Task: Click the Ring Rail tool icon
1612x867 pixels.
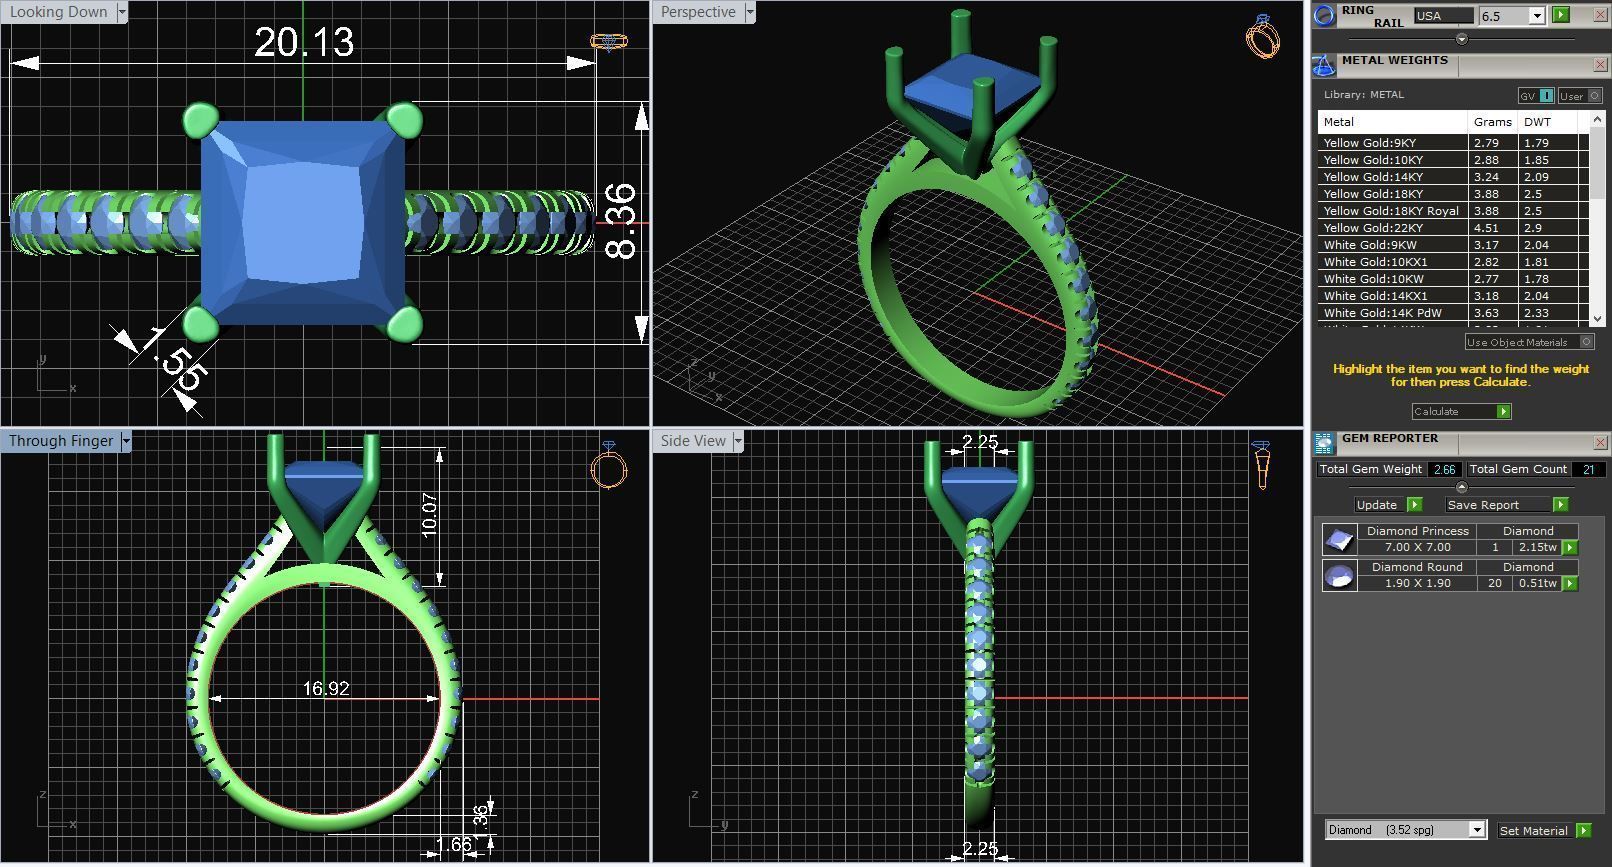Action: point(1324,15)
